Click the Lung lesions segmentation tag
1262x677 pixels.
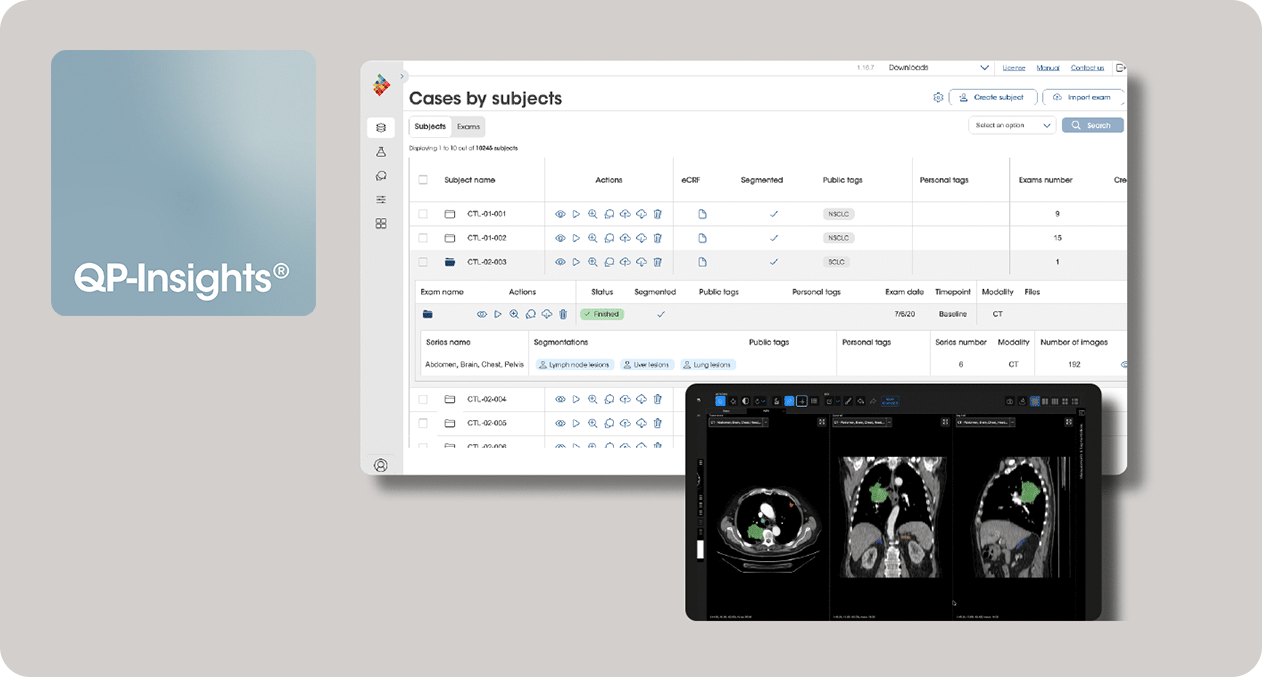709,365
